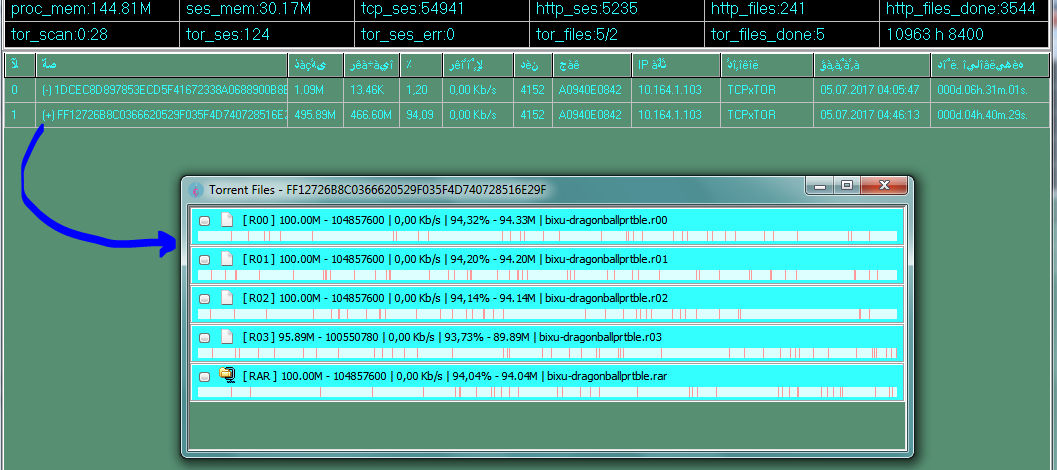Select the document icon beside R02 file
Image resolution: width=1057 pixels, height=470 pixels.
tap(227, 298)
